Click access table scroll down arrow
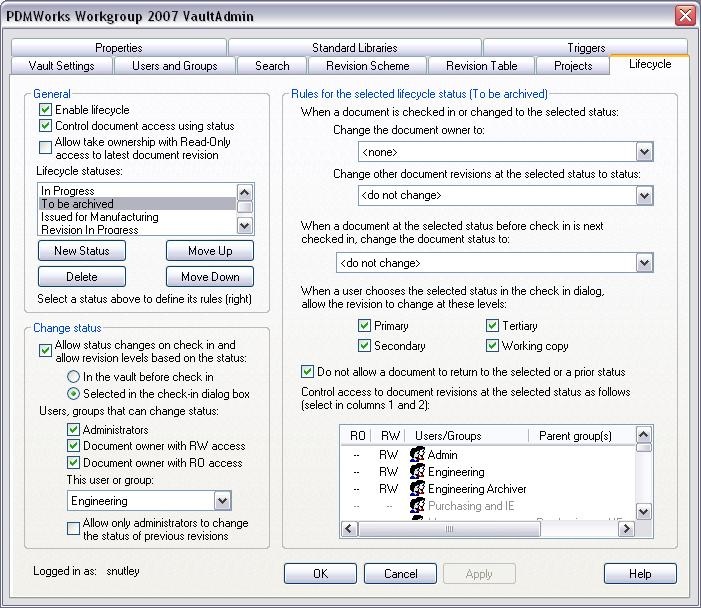Viewport: 701px width, 608px height. [x=643, y=511]
